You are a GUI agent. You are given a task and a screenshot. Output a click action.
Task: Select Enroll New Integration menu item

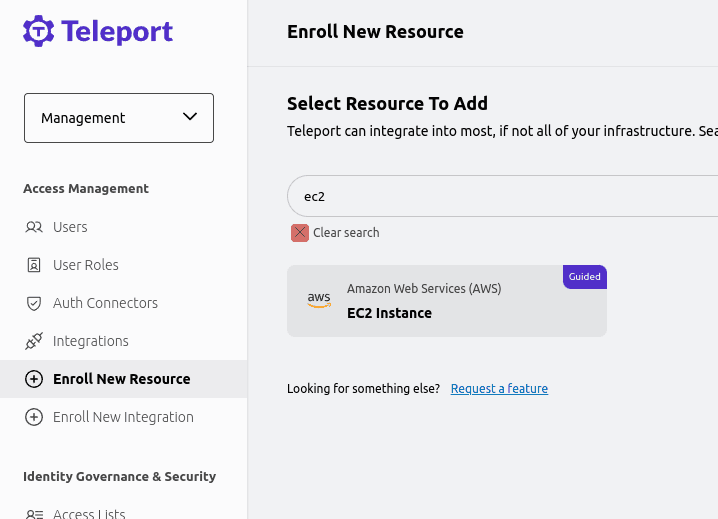click(124, 417)
